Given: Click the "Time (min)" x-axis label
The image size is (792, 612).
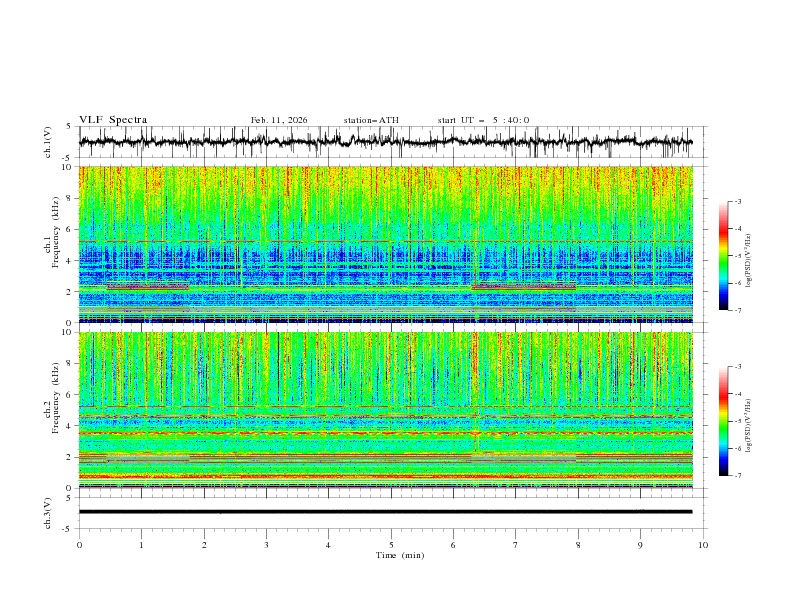Looking at the screenshot, I should (x=400, y=555).
